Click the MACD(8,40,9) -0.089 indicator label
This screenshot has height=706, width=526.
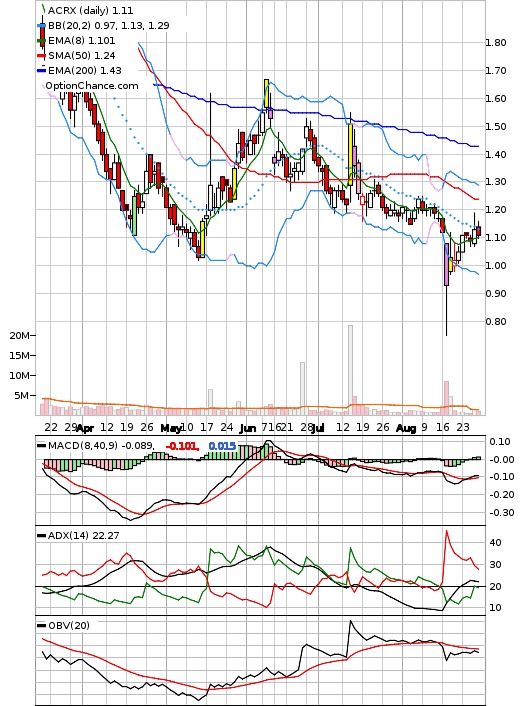(101, 446)
